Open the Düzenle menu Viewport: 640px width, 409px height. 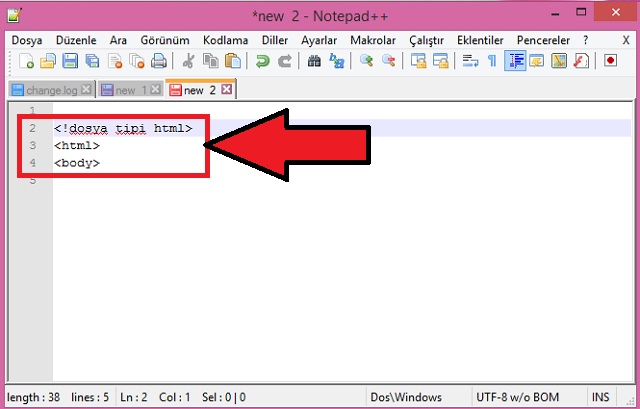pyautogui.click(x=76, y=40)
